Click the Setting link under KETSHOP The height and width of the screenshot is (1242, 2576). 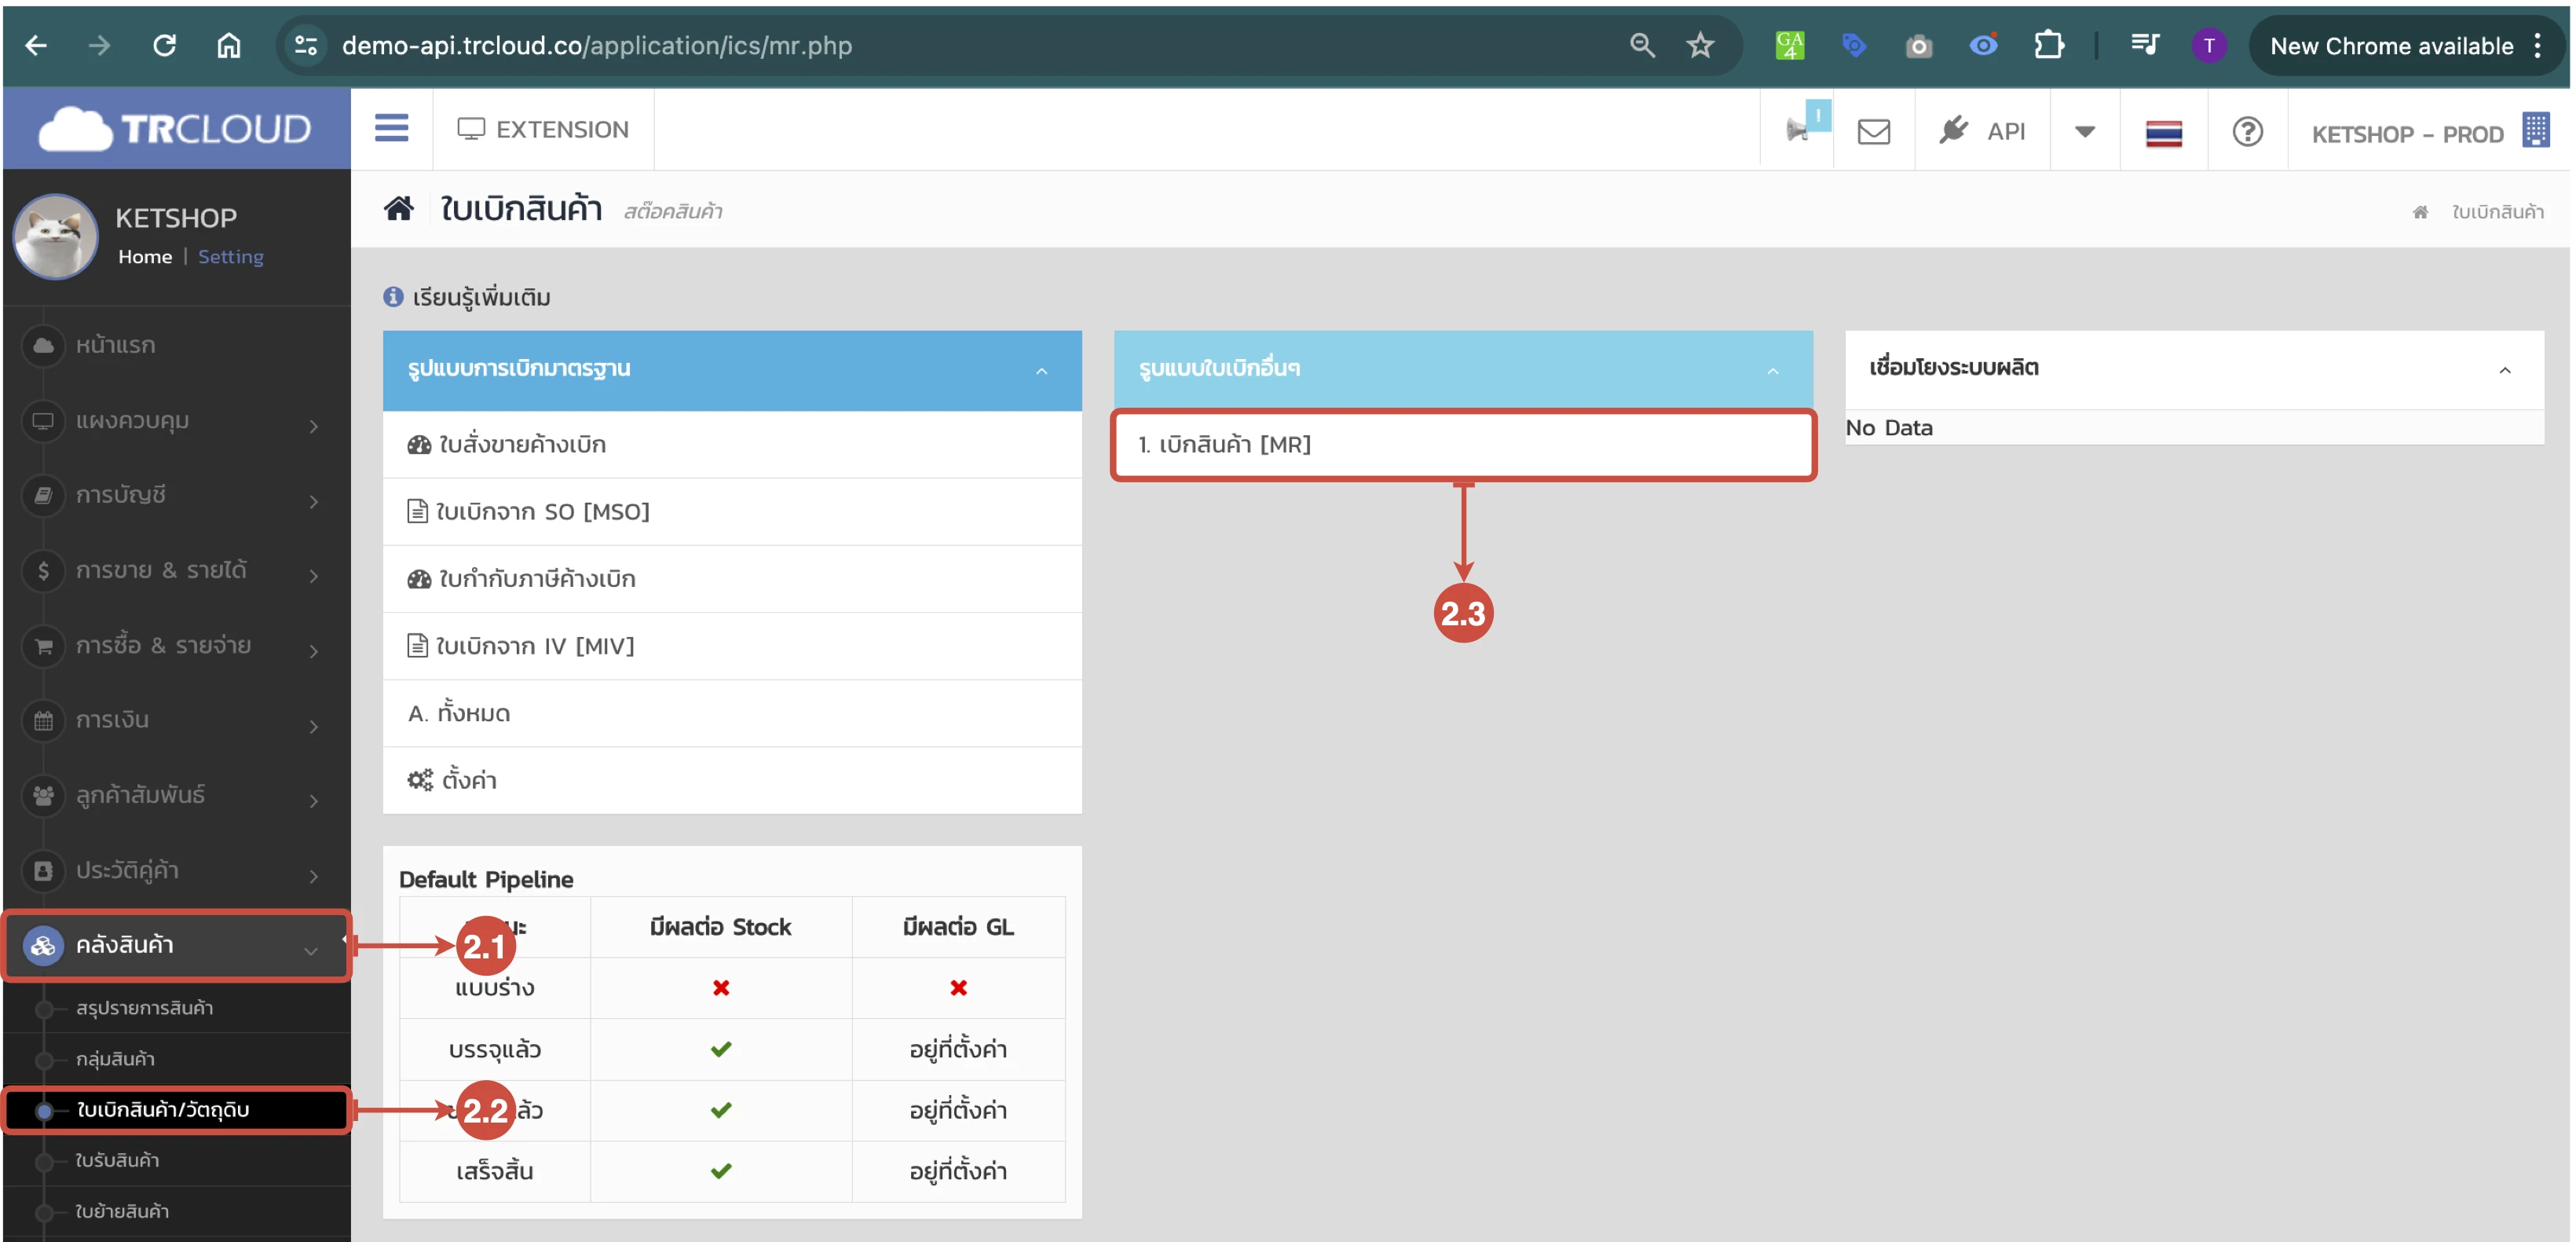pyautogui.click(x=230, y=257)
